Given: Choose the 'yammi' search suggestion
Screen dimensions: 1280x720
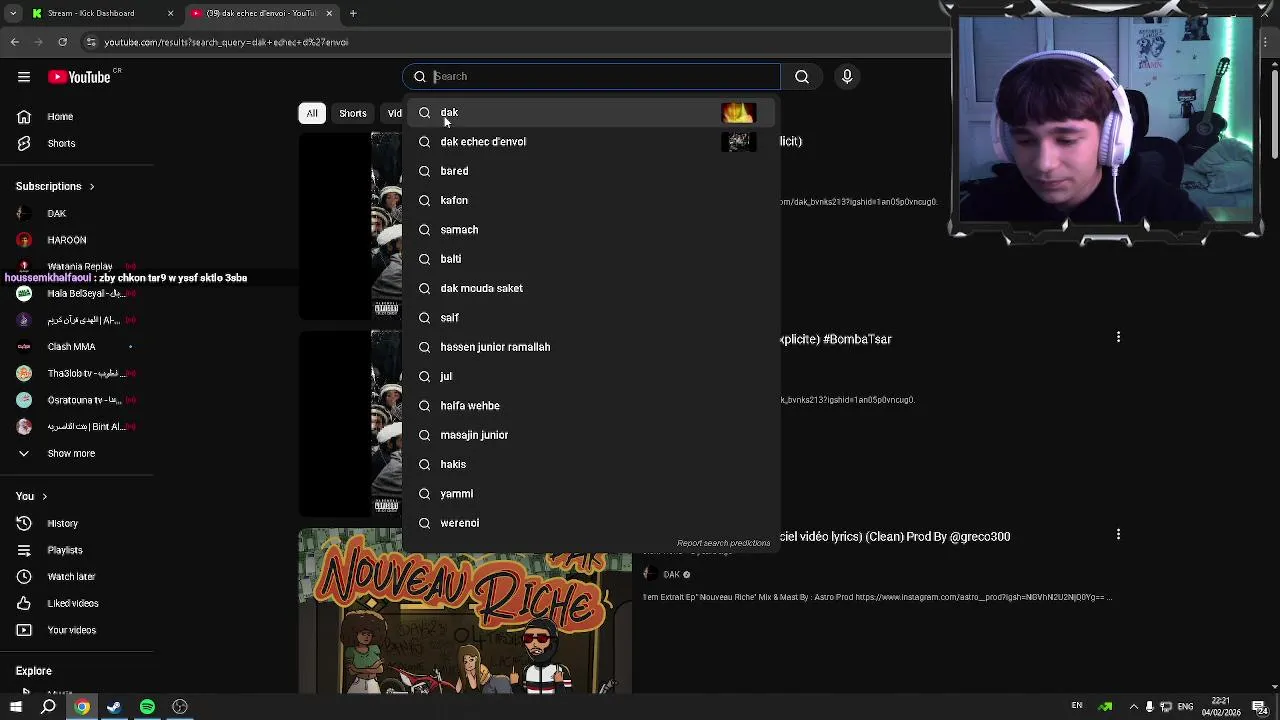Looking at the screenshot, I should pos(590,493).
